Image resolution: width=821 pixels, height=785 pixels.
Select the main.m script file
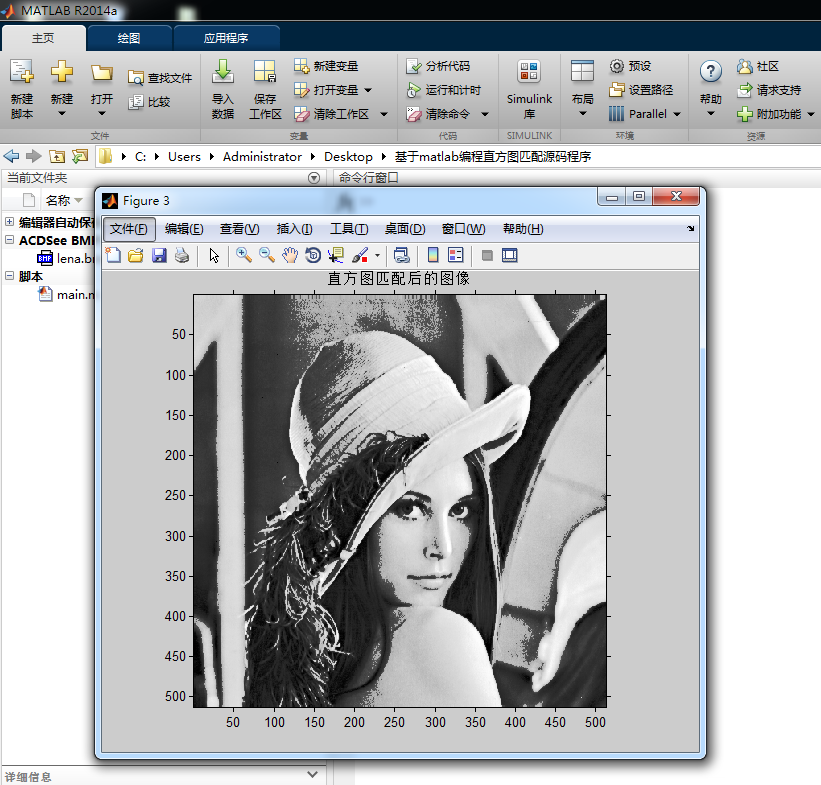click(x=67, y=294)
